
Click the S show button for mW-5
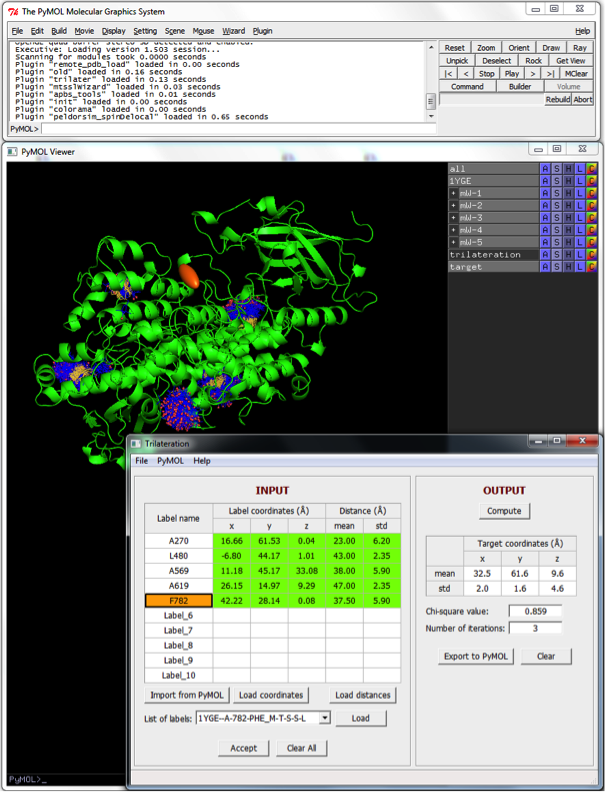pyautogui.click(x=557, y=242)
